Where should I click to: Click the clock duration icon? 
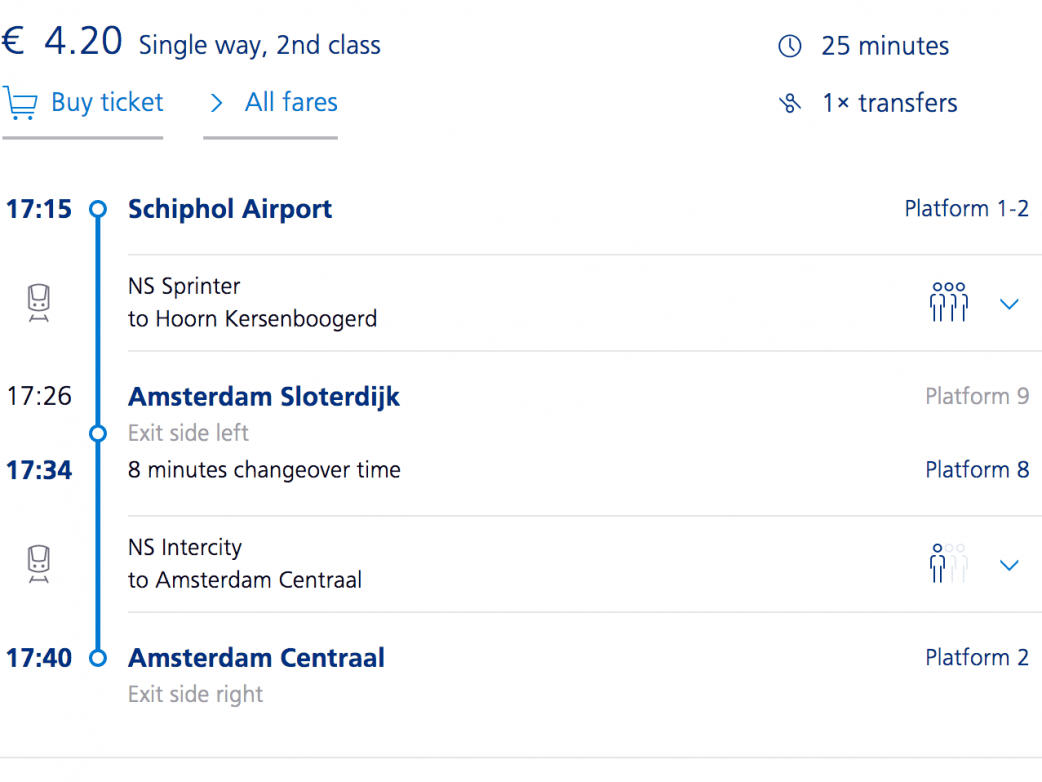[x=790, y=46]
